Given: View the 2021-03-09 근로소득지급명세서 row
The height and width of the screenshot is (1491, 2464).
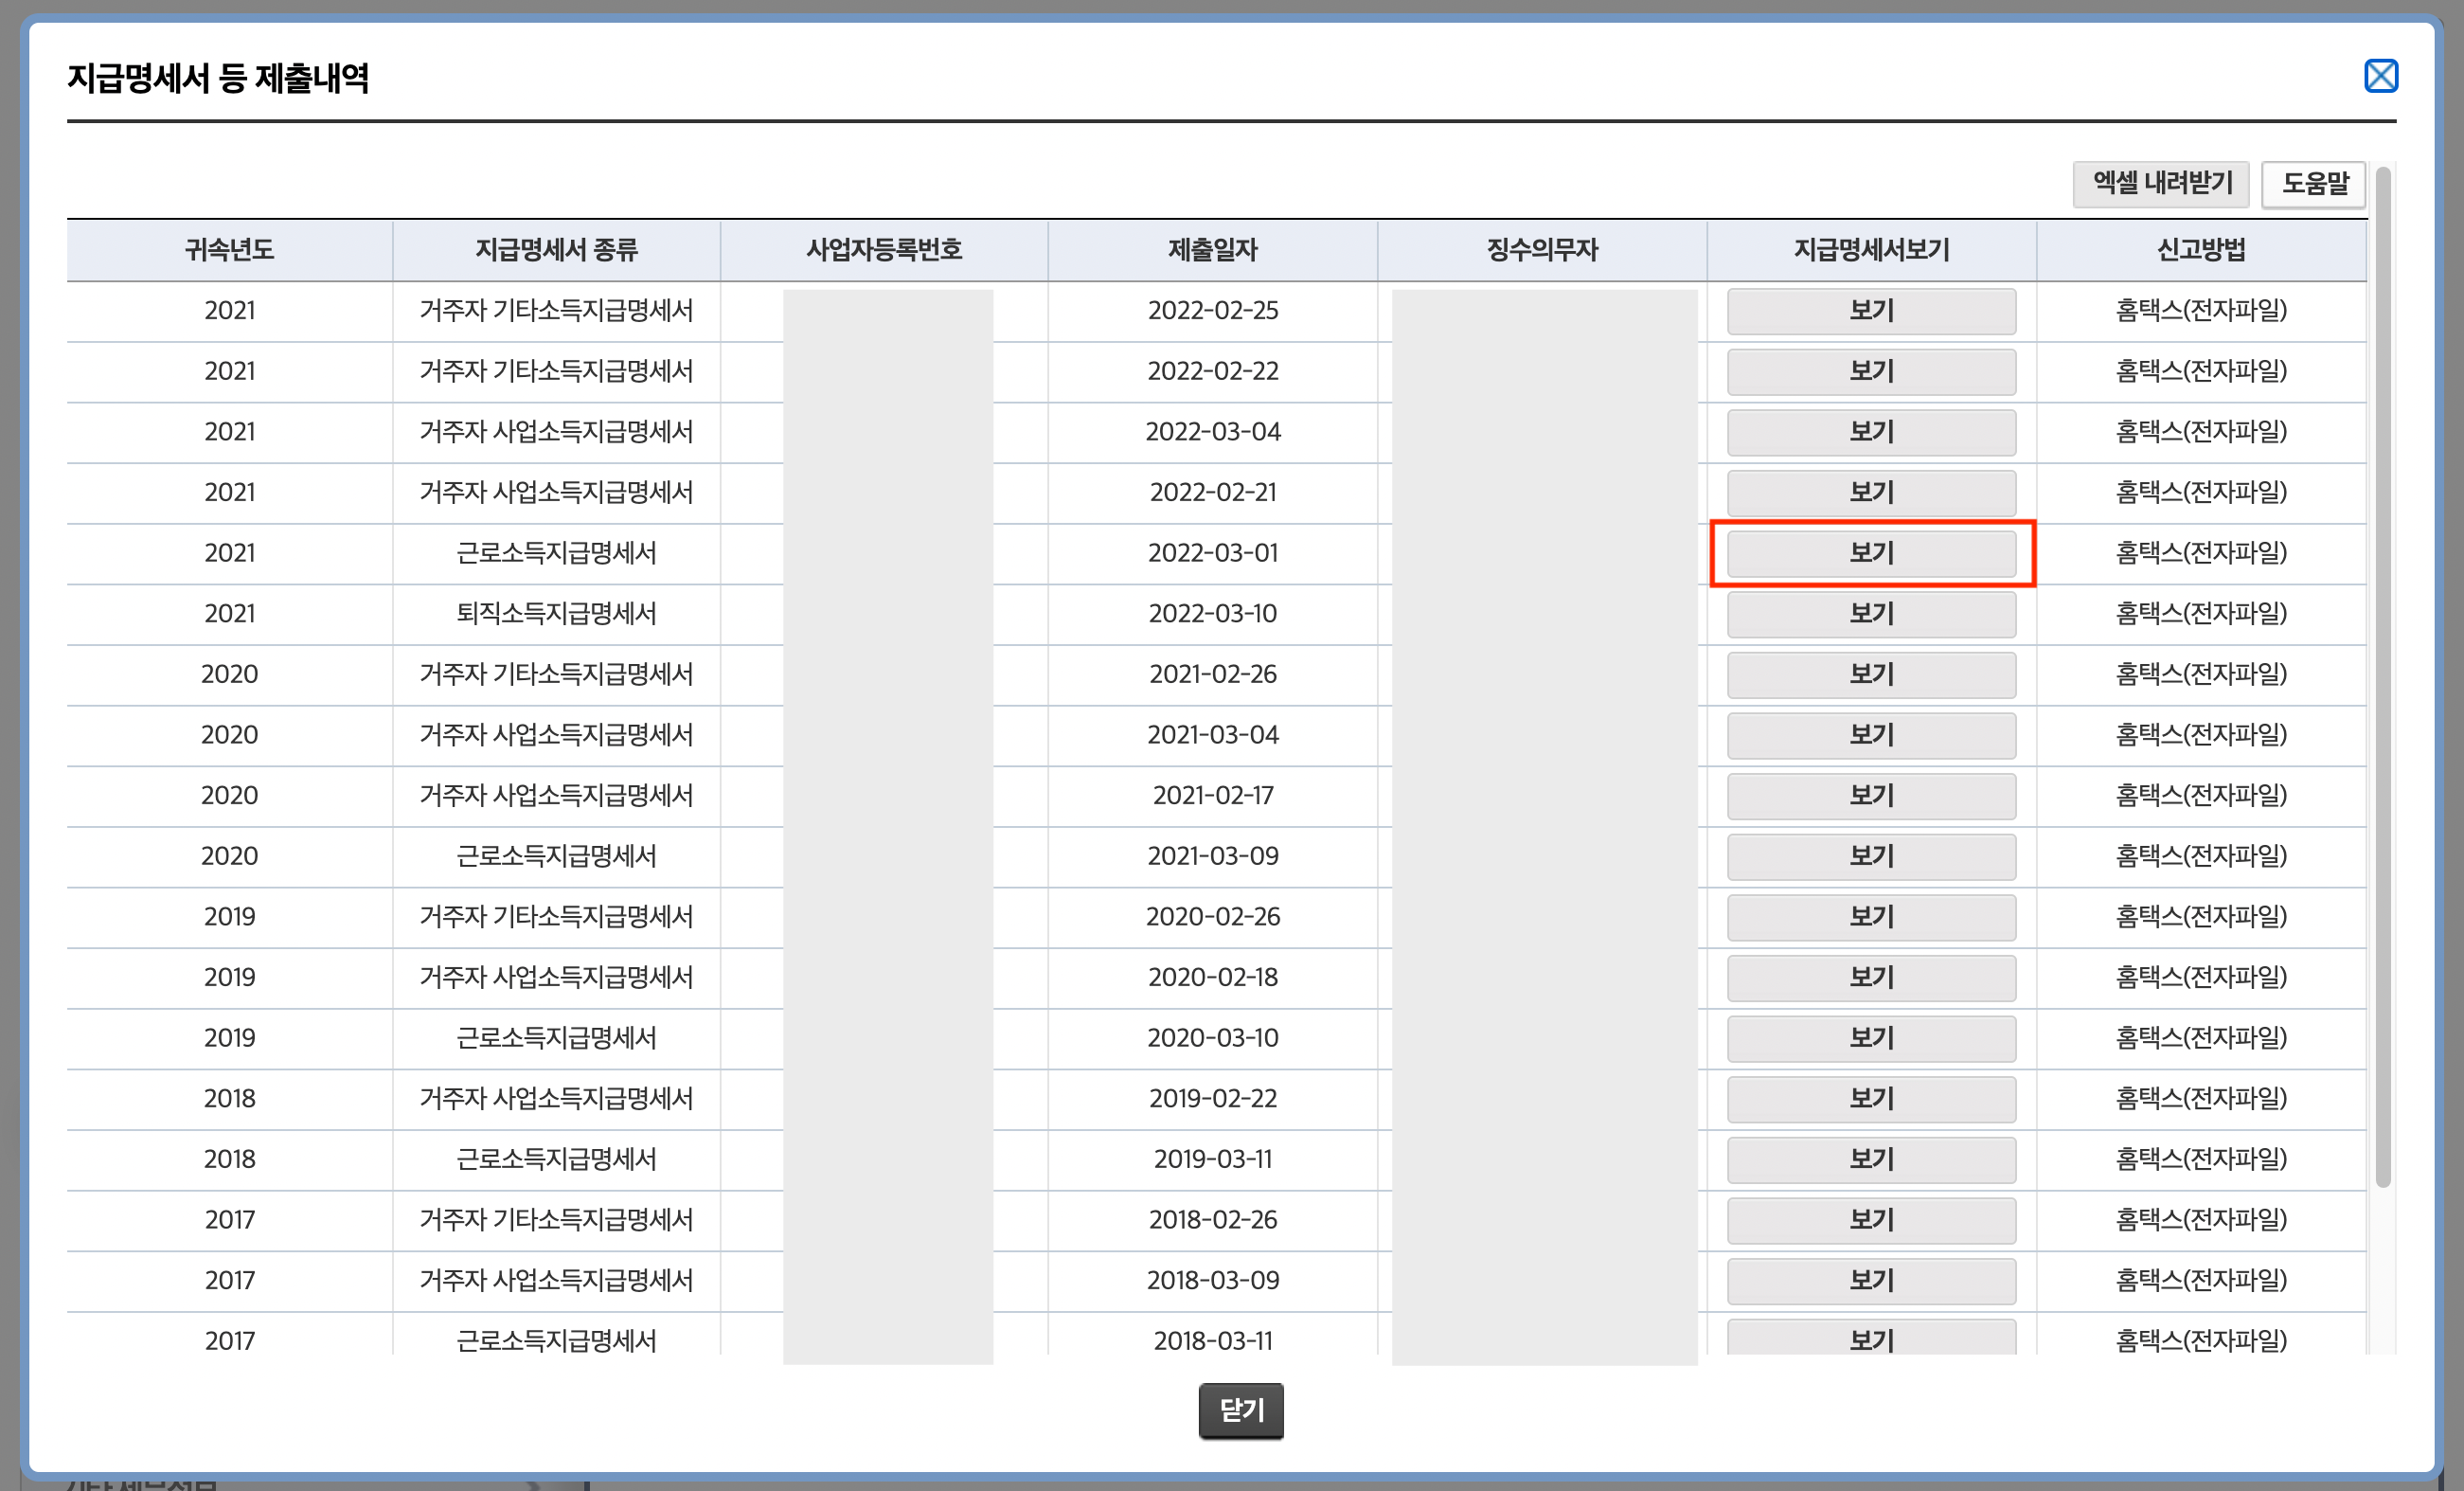Looking at the screenshot, I should [1870, 857].
